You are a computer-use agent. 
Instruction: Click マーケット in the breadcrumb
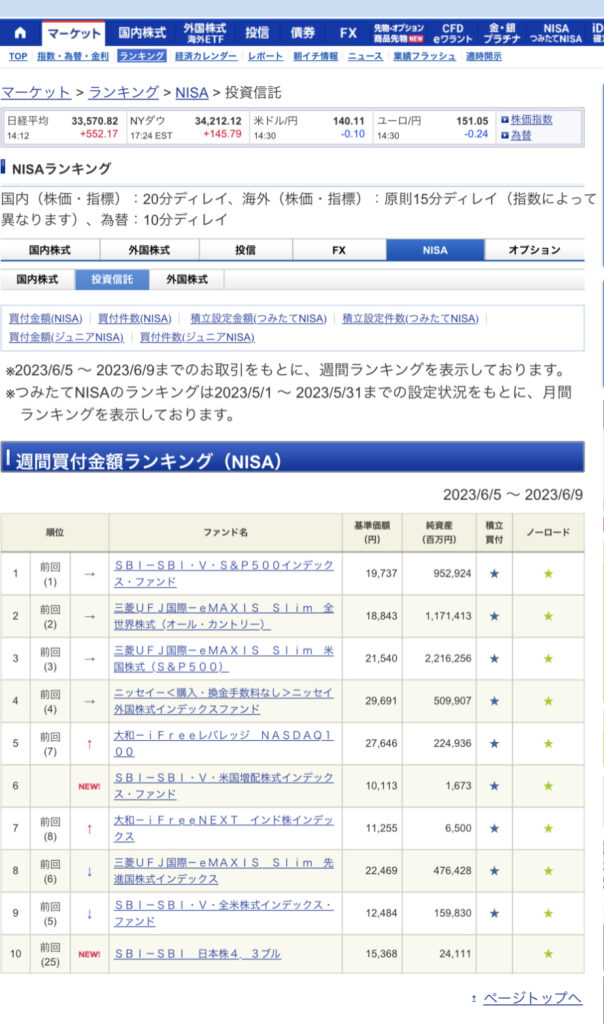click(x=36, y=93)
